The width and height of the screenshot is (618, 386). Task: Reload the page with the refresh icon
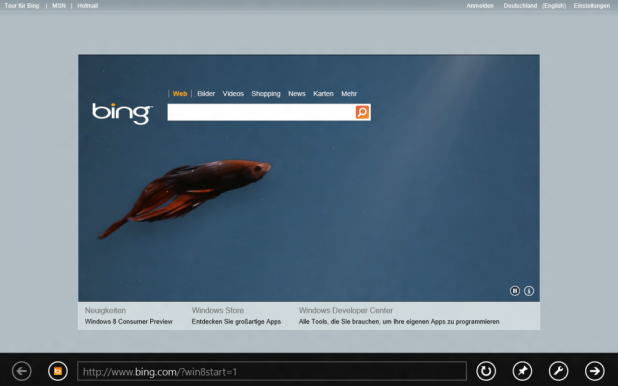tap(486, 371)
